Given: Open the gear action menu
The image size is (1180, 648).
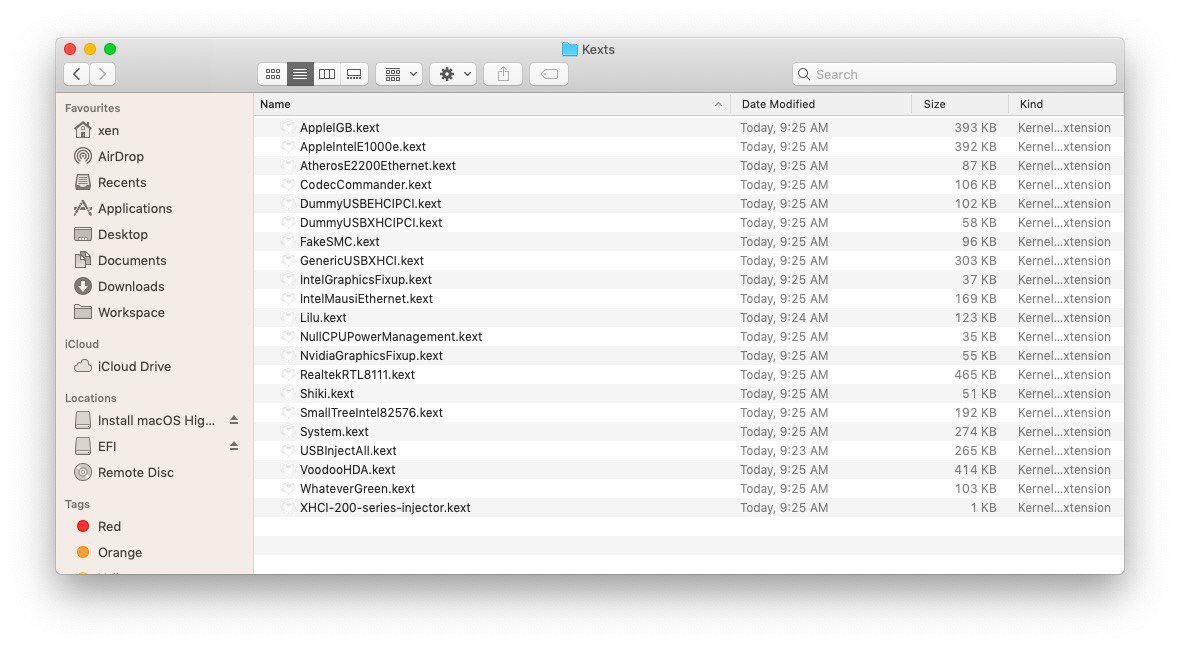Looking at the screenshot, I should tap(453, 74).
